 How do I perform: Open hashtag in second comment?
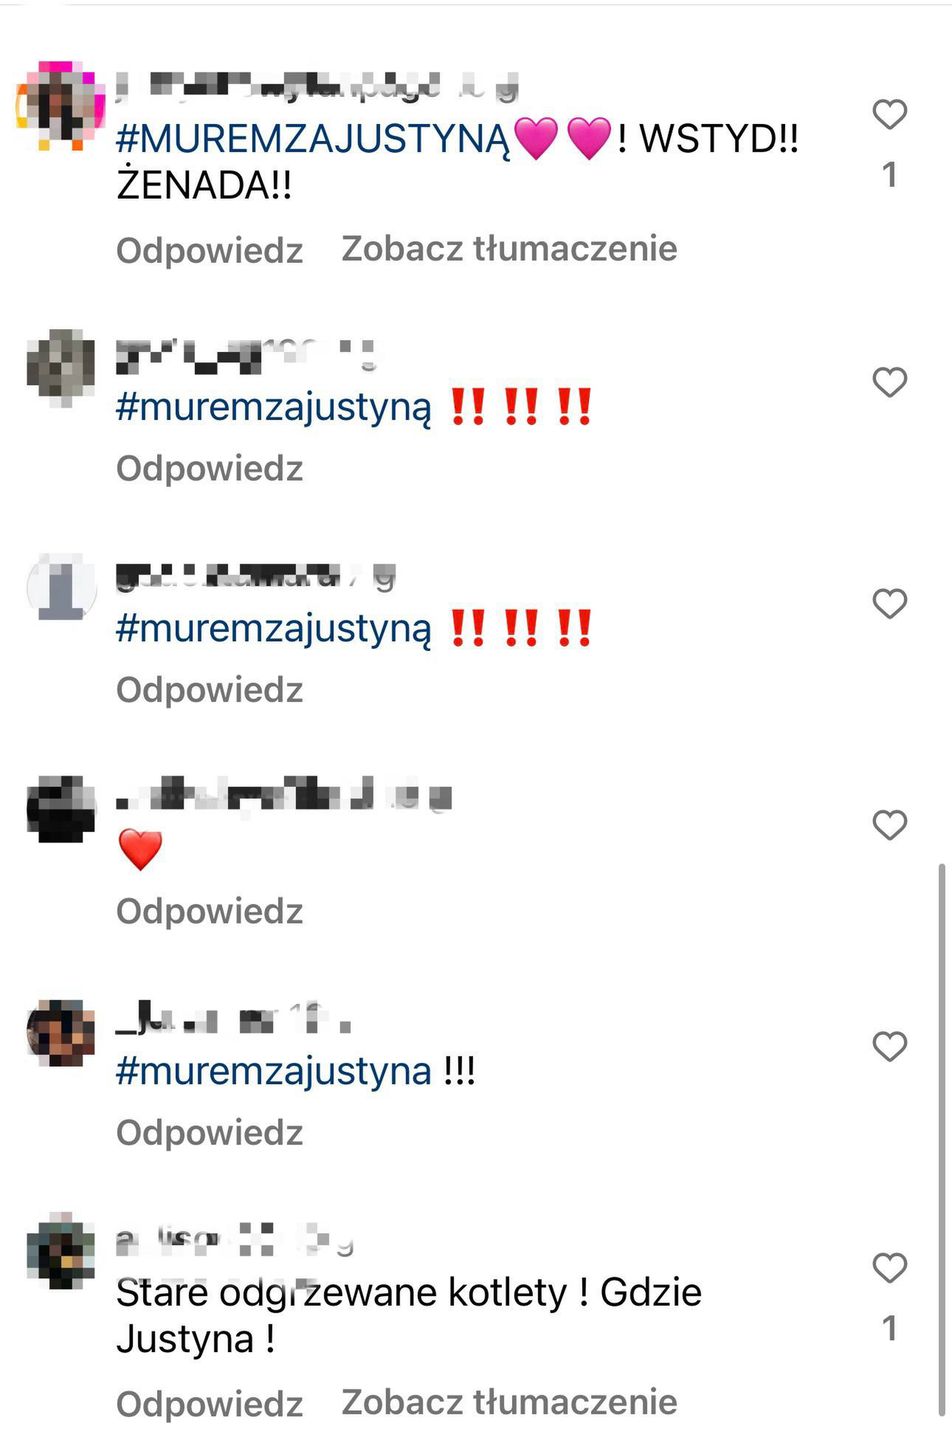[274, 408]
